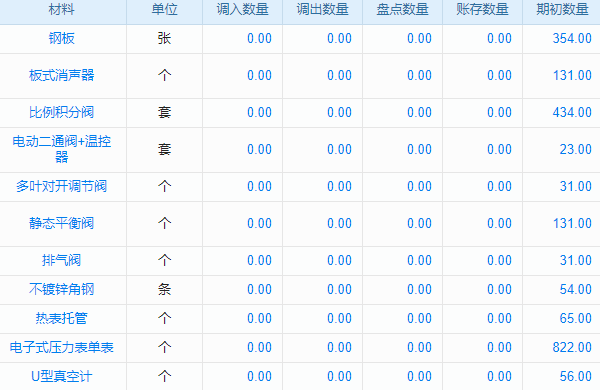Screen dimensions: 600x390
Task: Select 131.00 in the 板式消声器 row
Action: tap(572, 75)
